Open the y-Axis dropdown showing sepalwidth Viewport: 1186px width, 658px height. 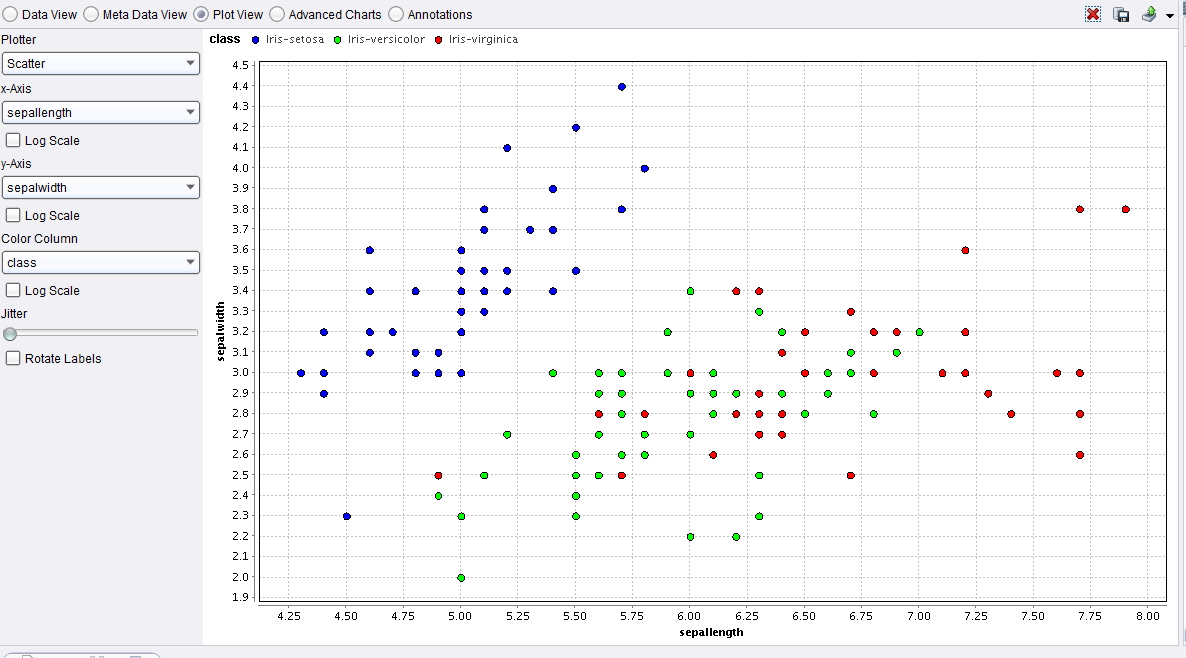click(x=101, y=188)
